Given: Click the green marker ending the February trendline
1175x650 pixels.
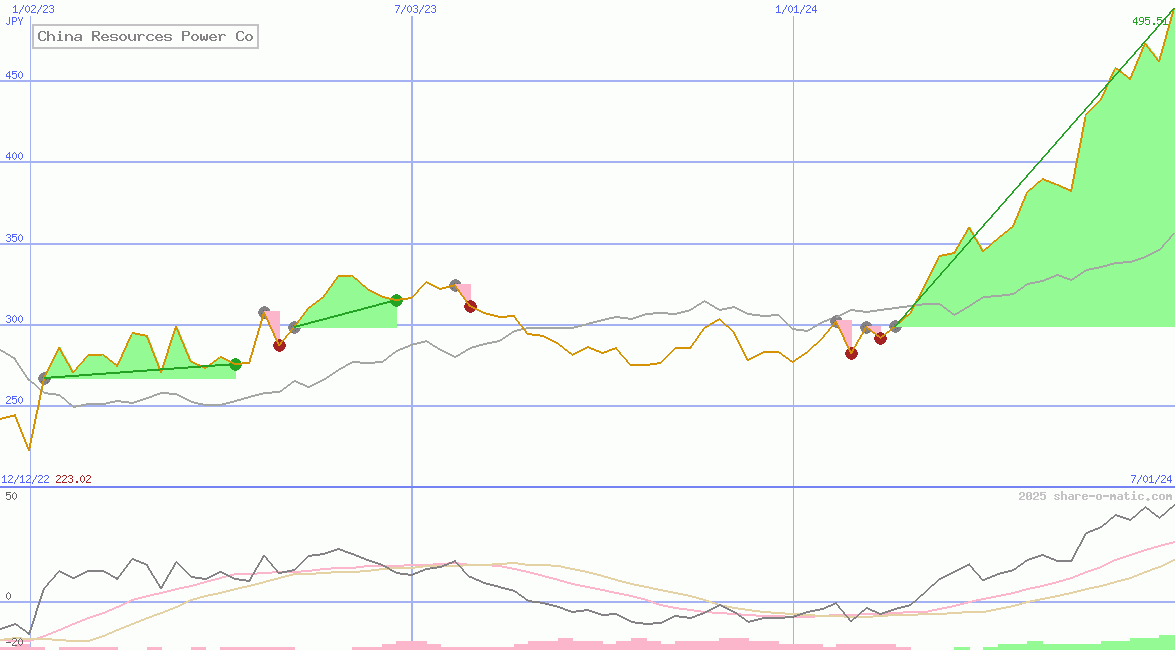Looking at the screenshot, I should (234, 364).
